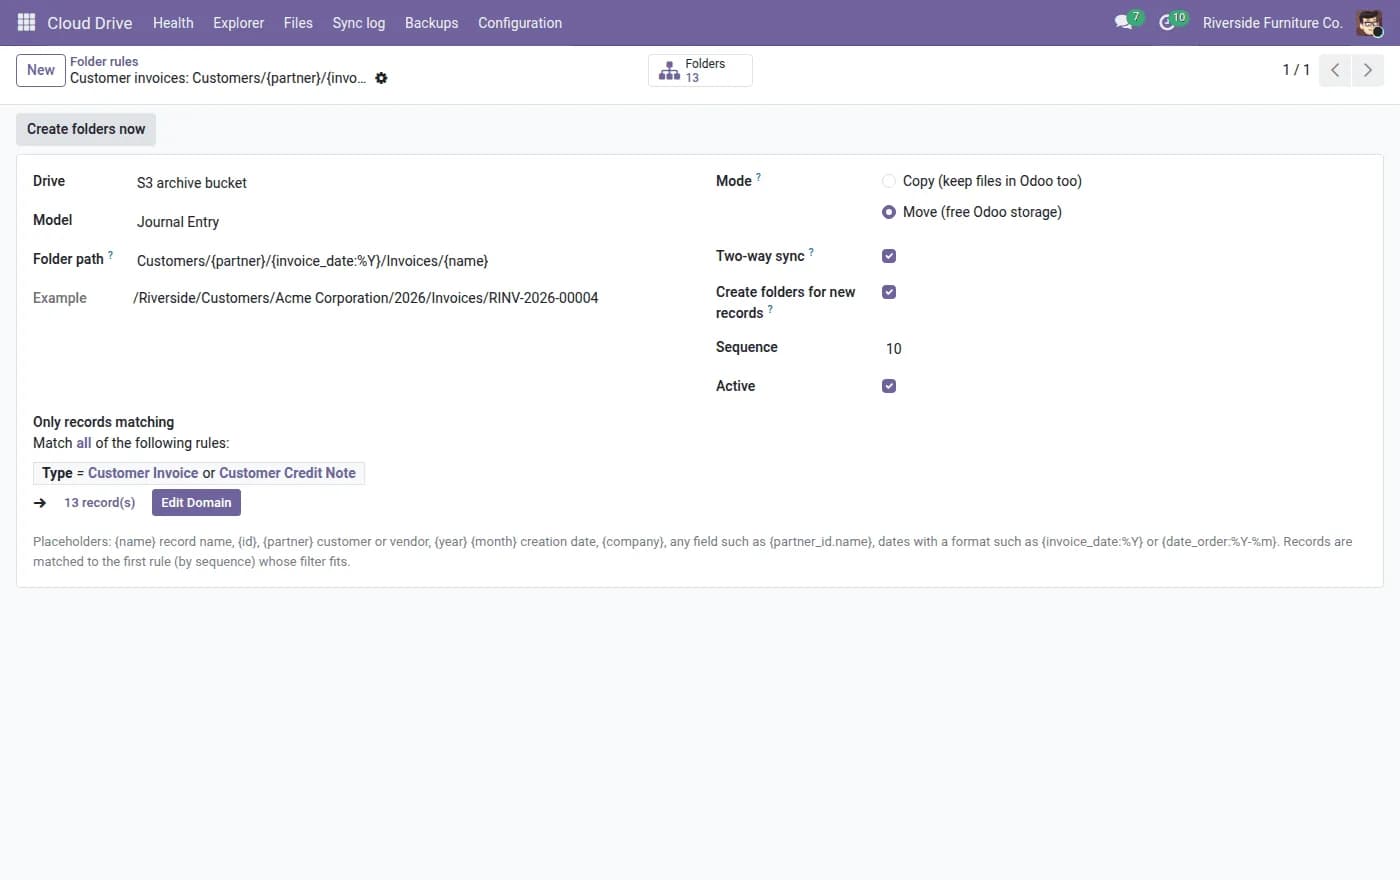1400x880 pixels.
Task: Open the chat messages icon
Action: point(1124,22)
